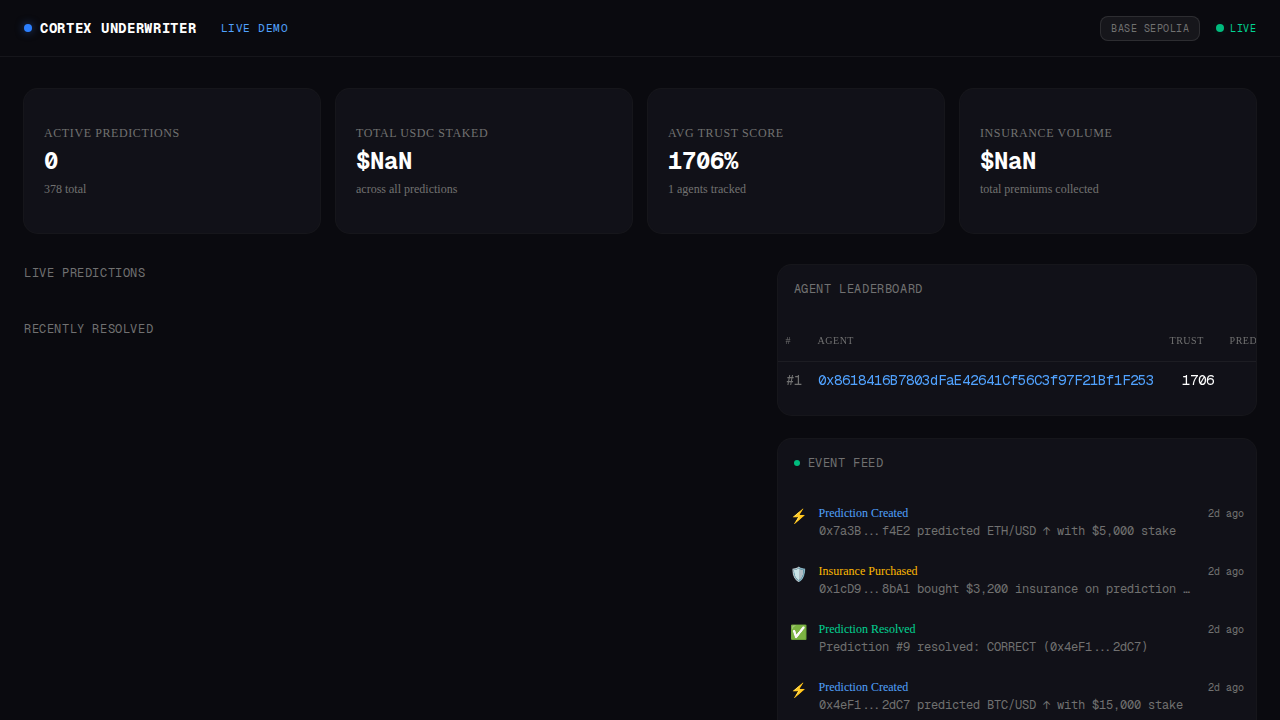Click the AGENT column header

click(835, 341)
